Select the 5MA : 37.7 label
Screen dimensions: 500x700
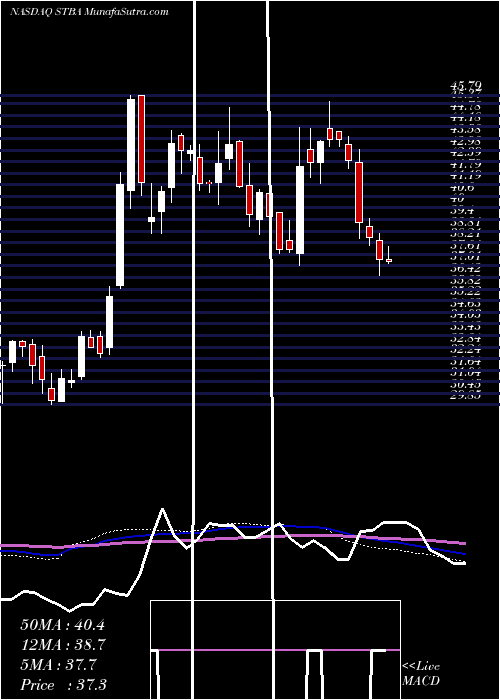coord(58,665)
